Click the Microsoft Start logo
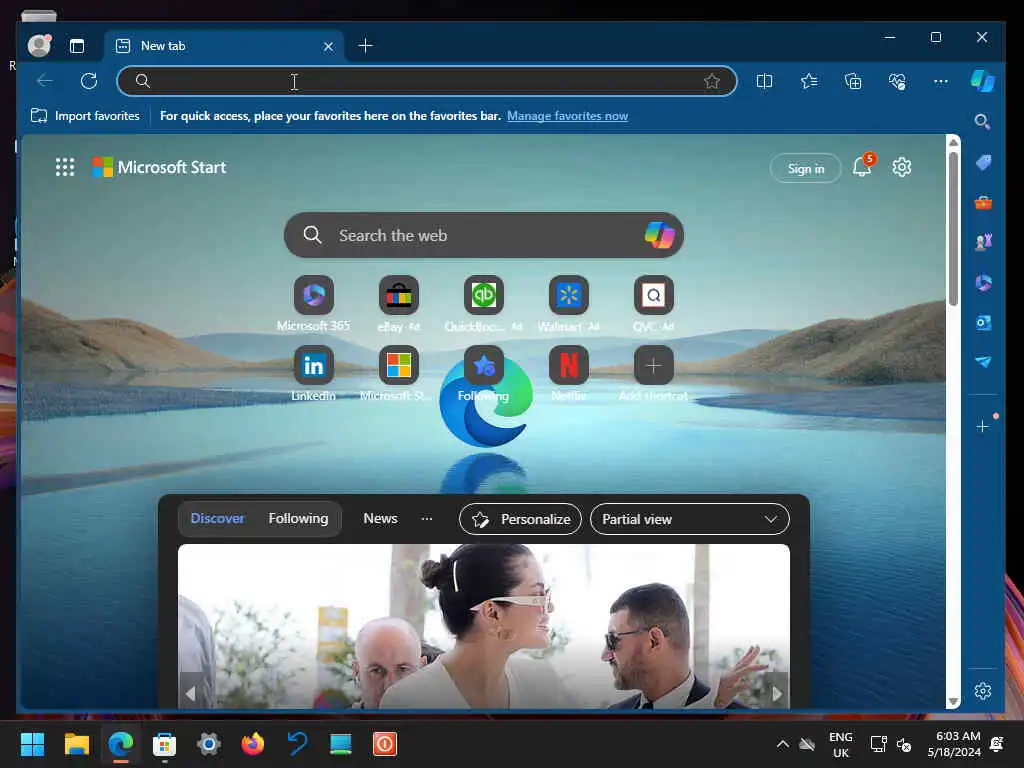 point(159,167)
